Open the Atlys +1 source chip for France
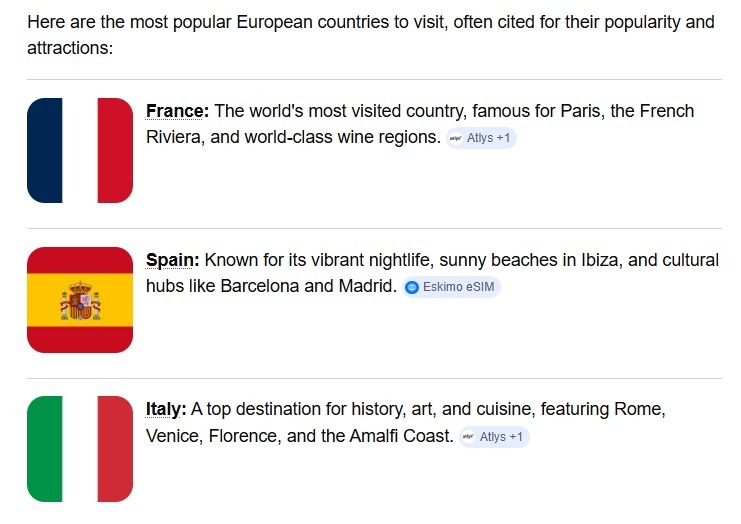 [481, 138]
